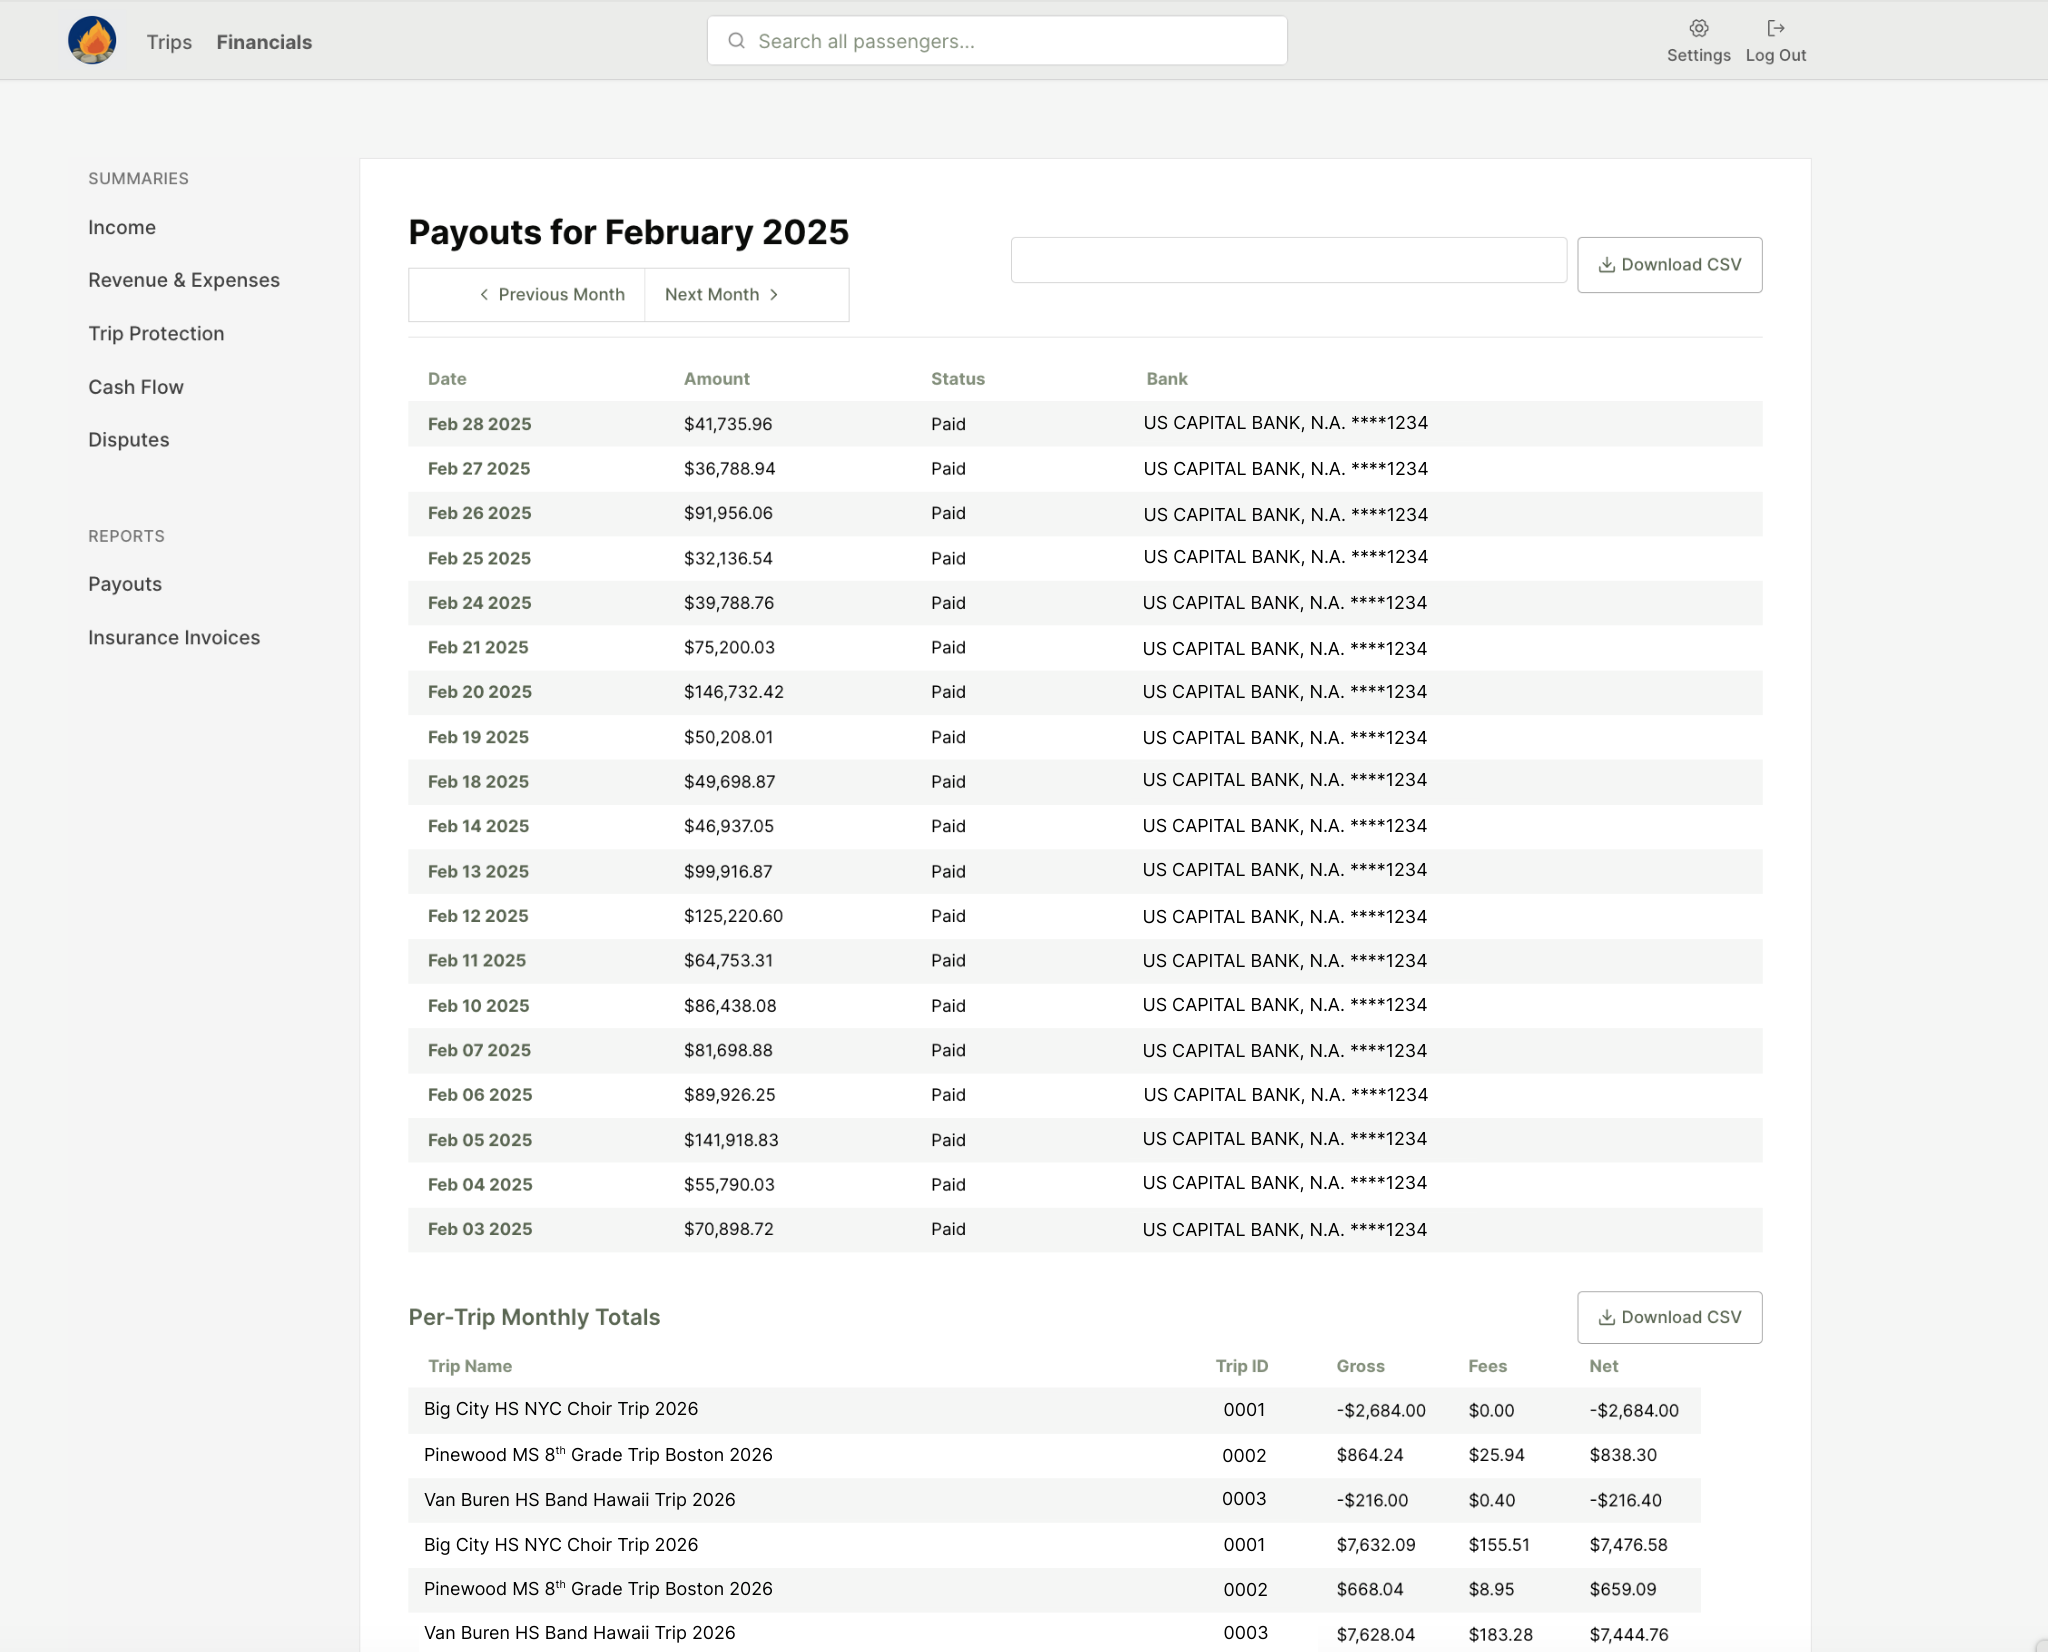Click the right chevron on Next Month

point(775,294)
